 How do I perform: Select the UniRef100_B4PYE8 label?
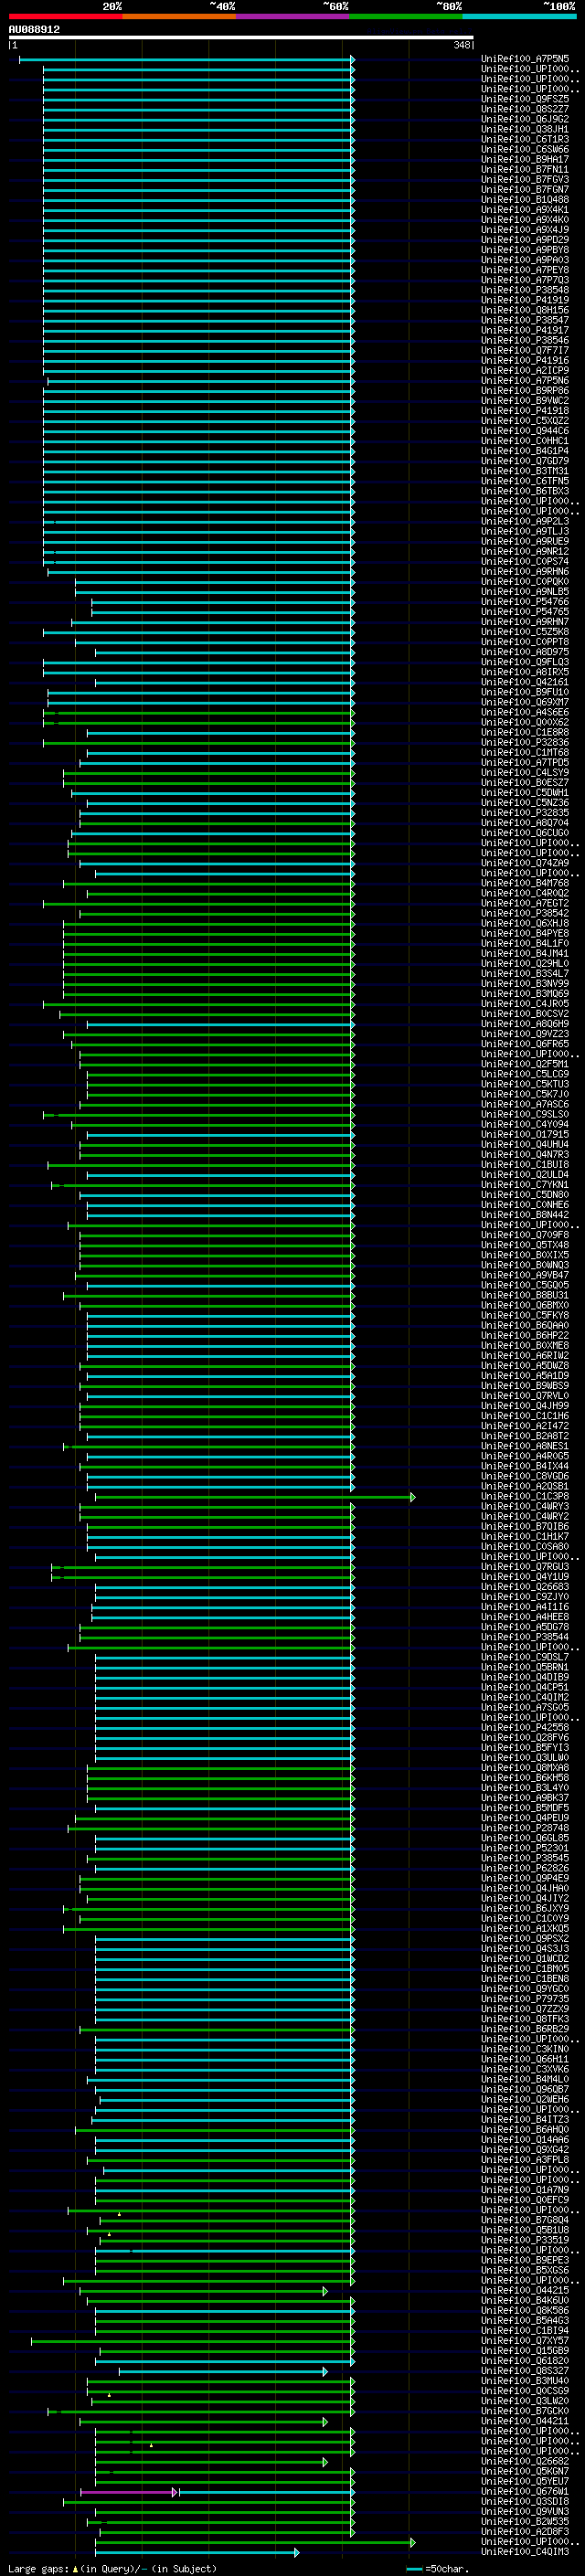tap(525, 933)
